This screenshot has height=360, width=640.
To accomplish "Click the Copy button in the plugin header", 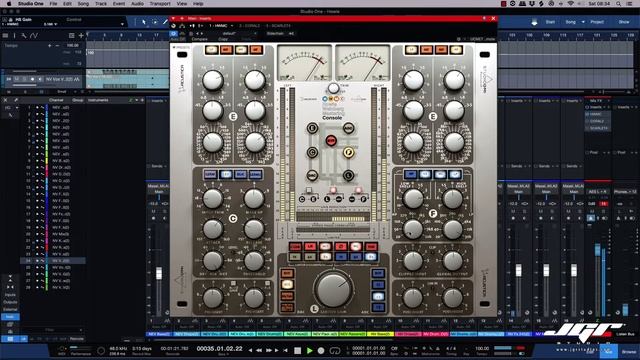I will [x=223, y=39].
